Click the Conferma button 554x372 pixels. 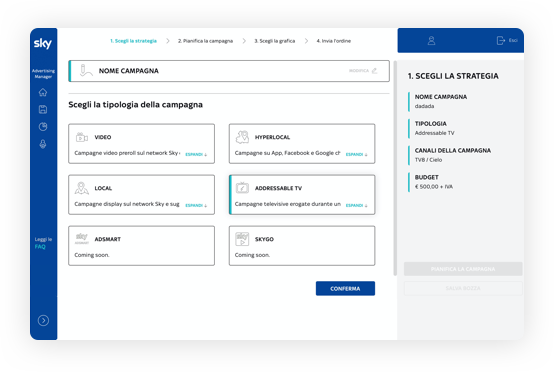(345, 288)
